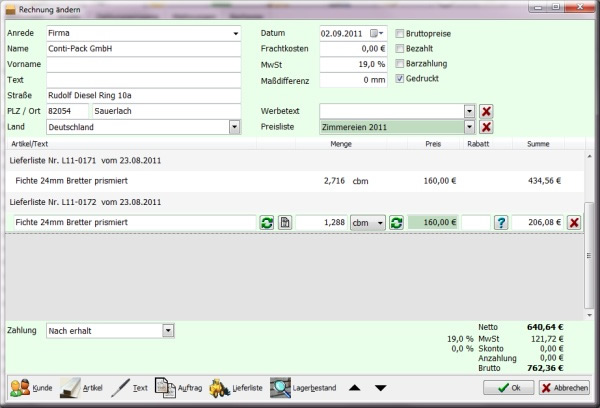Edit the Straße field Rudolf Diesel Ring

[x=143, y=96]
